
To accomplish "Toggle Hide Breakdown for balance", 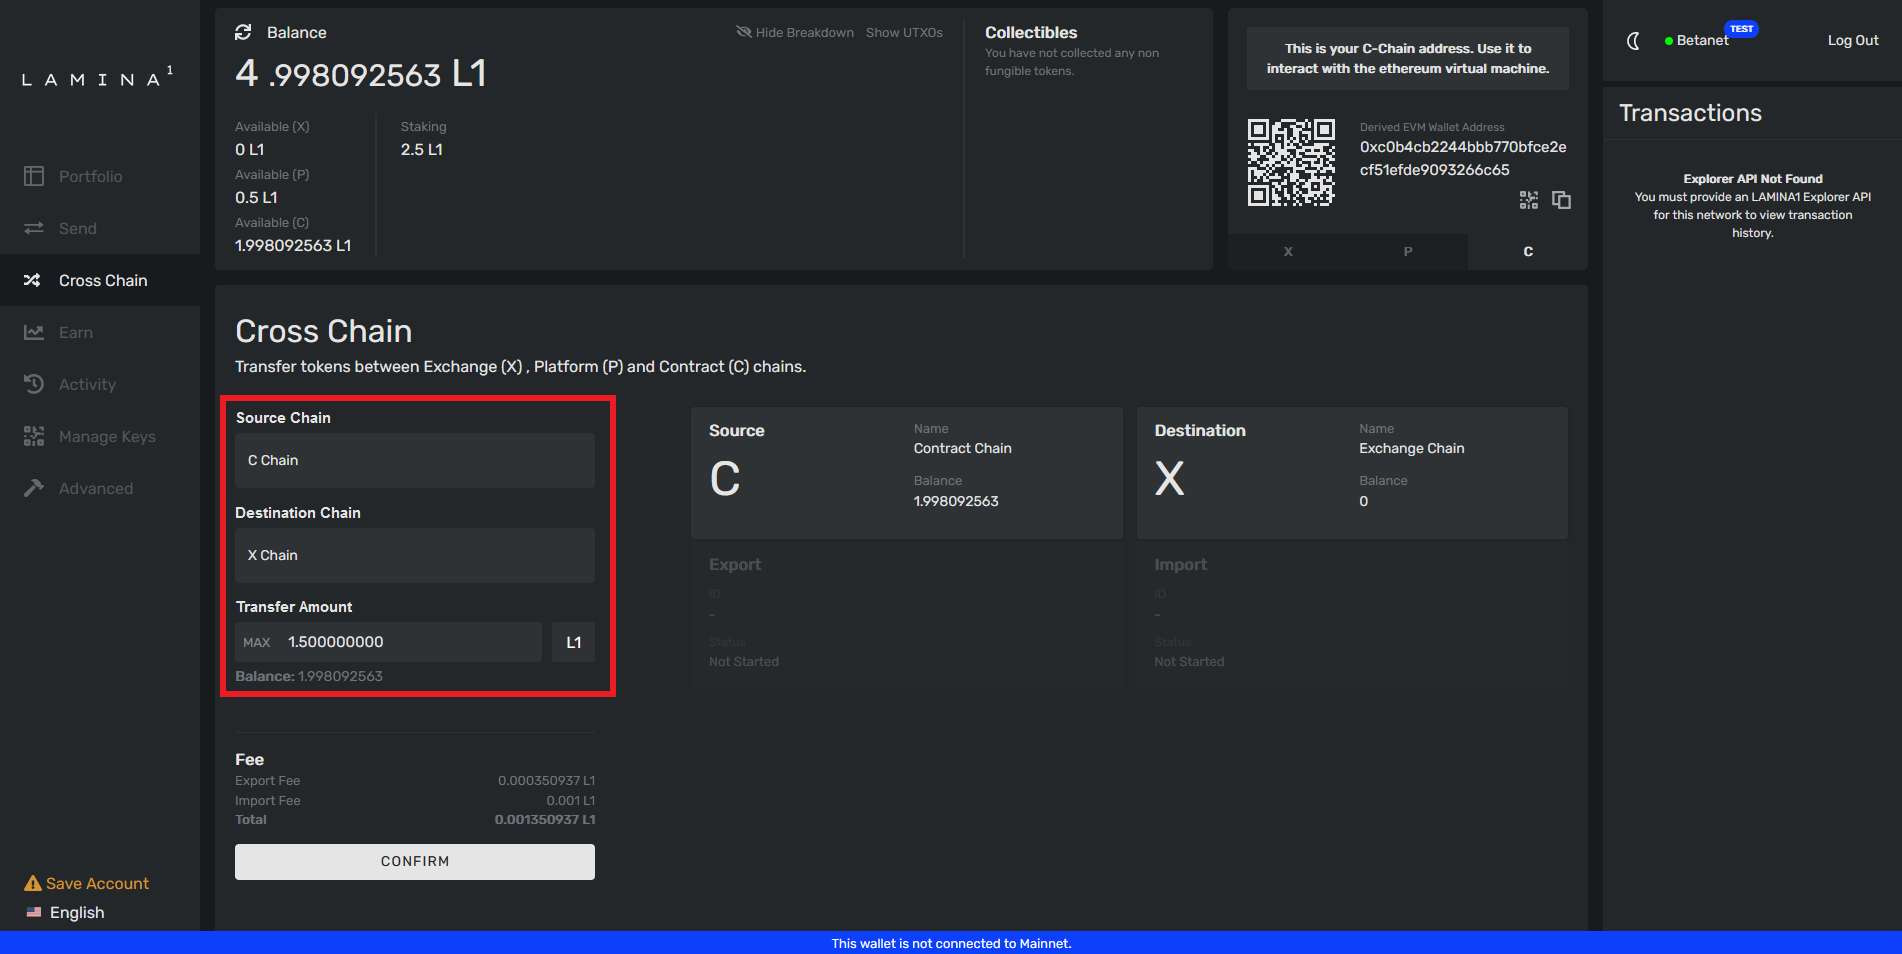I will pos(795,33).
